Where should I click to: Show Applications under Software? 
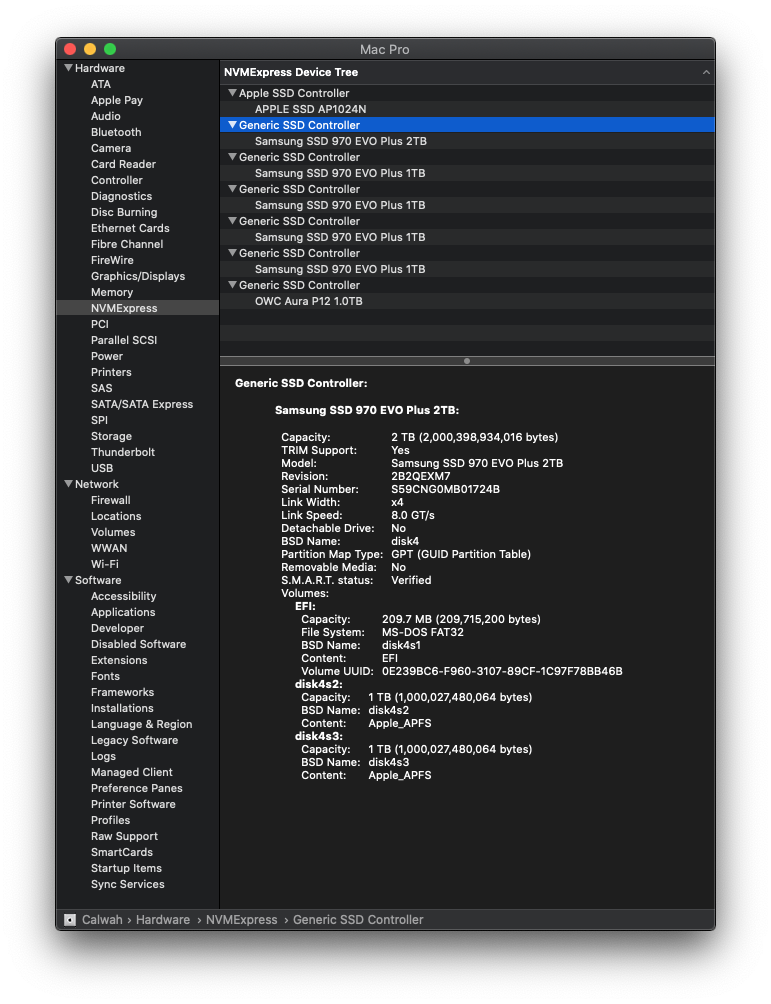(x=123, y=612)
